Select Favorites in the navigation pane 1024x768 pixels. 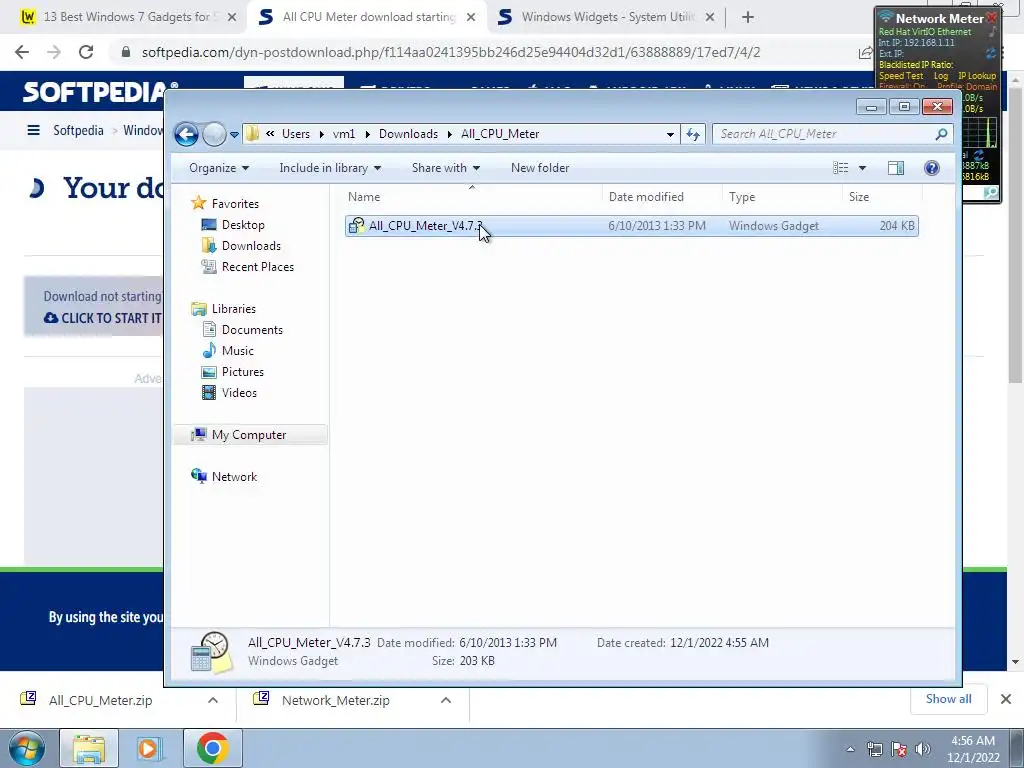point(225,204)
